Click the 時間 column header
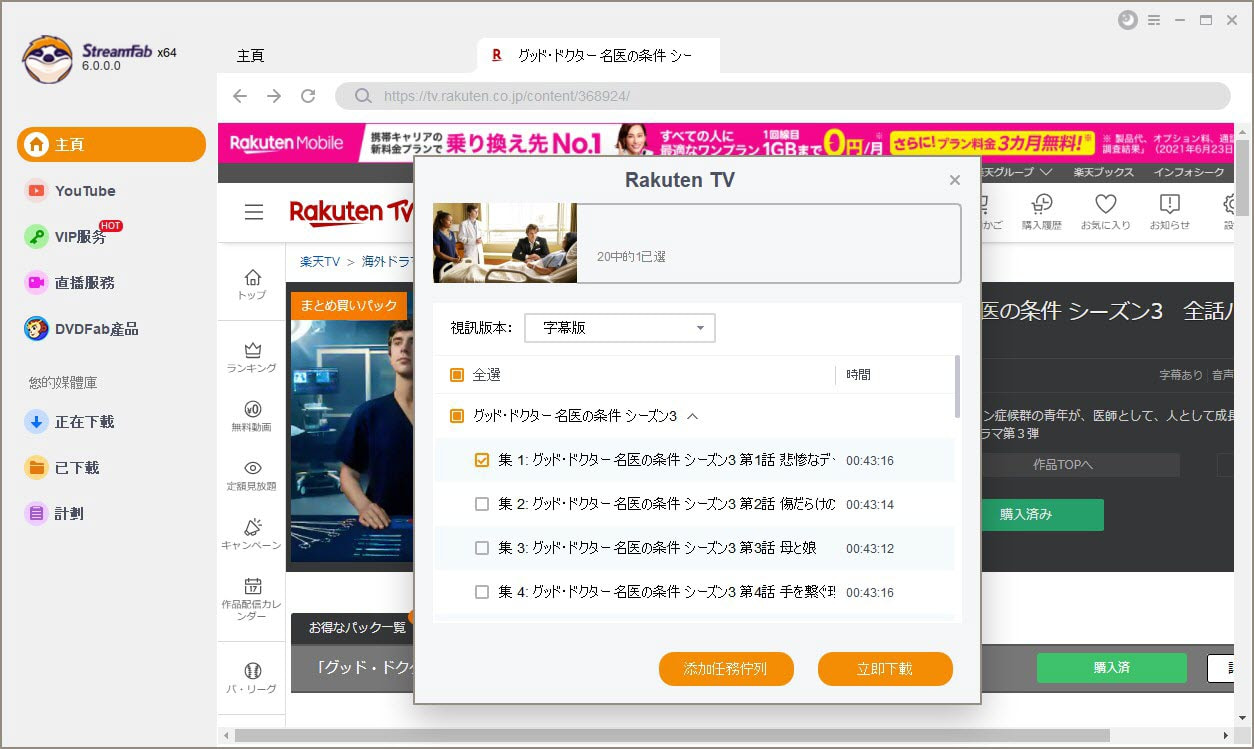Viewport: 1254px width, 749px height. click(x=858, y=375)
